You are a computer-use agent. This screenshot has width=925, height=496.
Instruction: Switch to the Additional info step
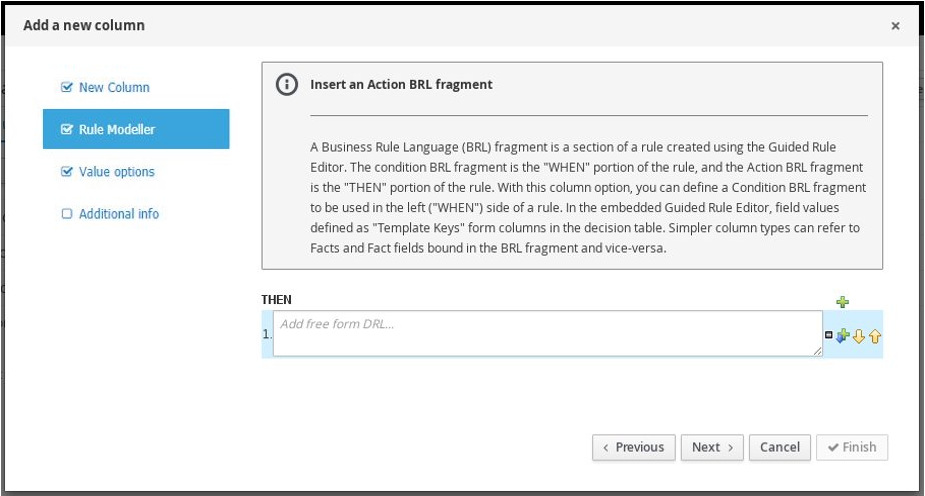(119, 214)
